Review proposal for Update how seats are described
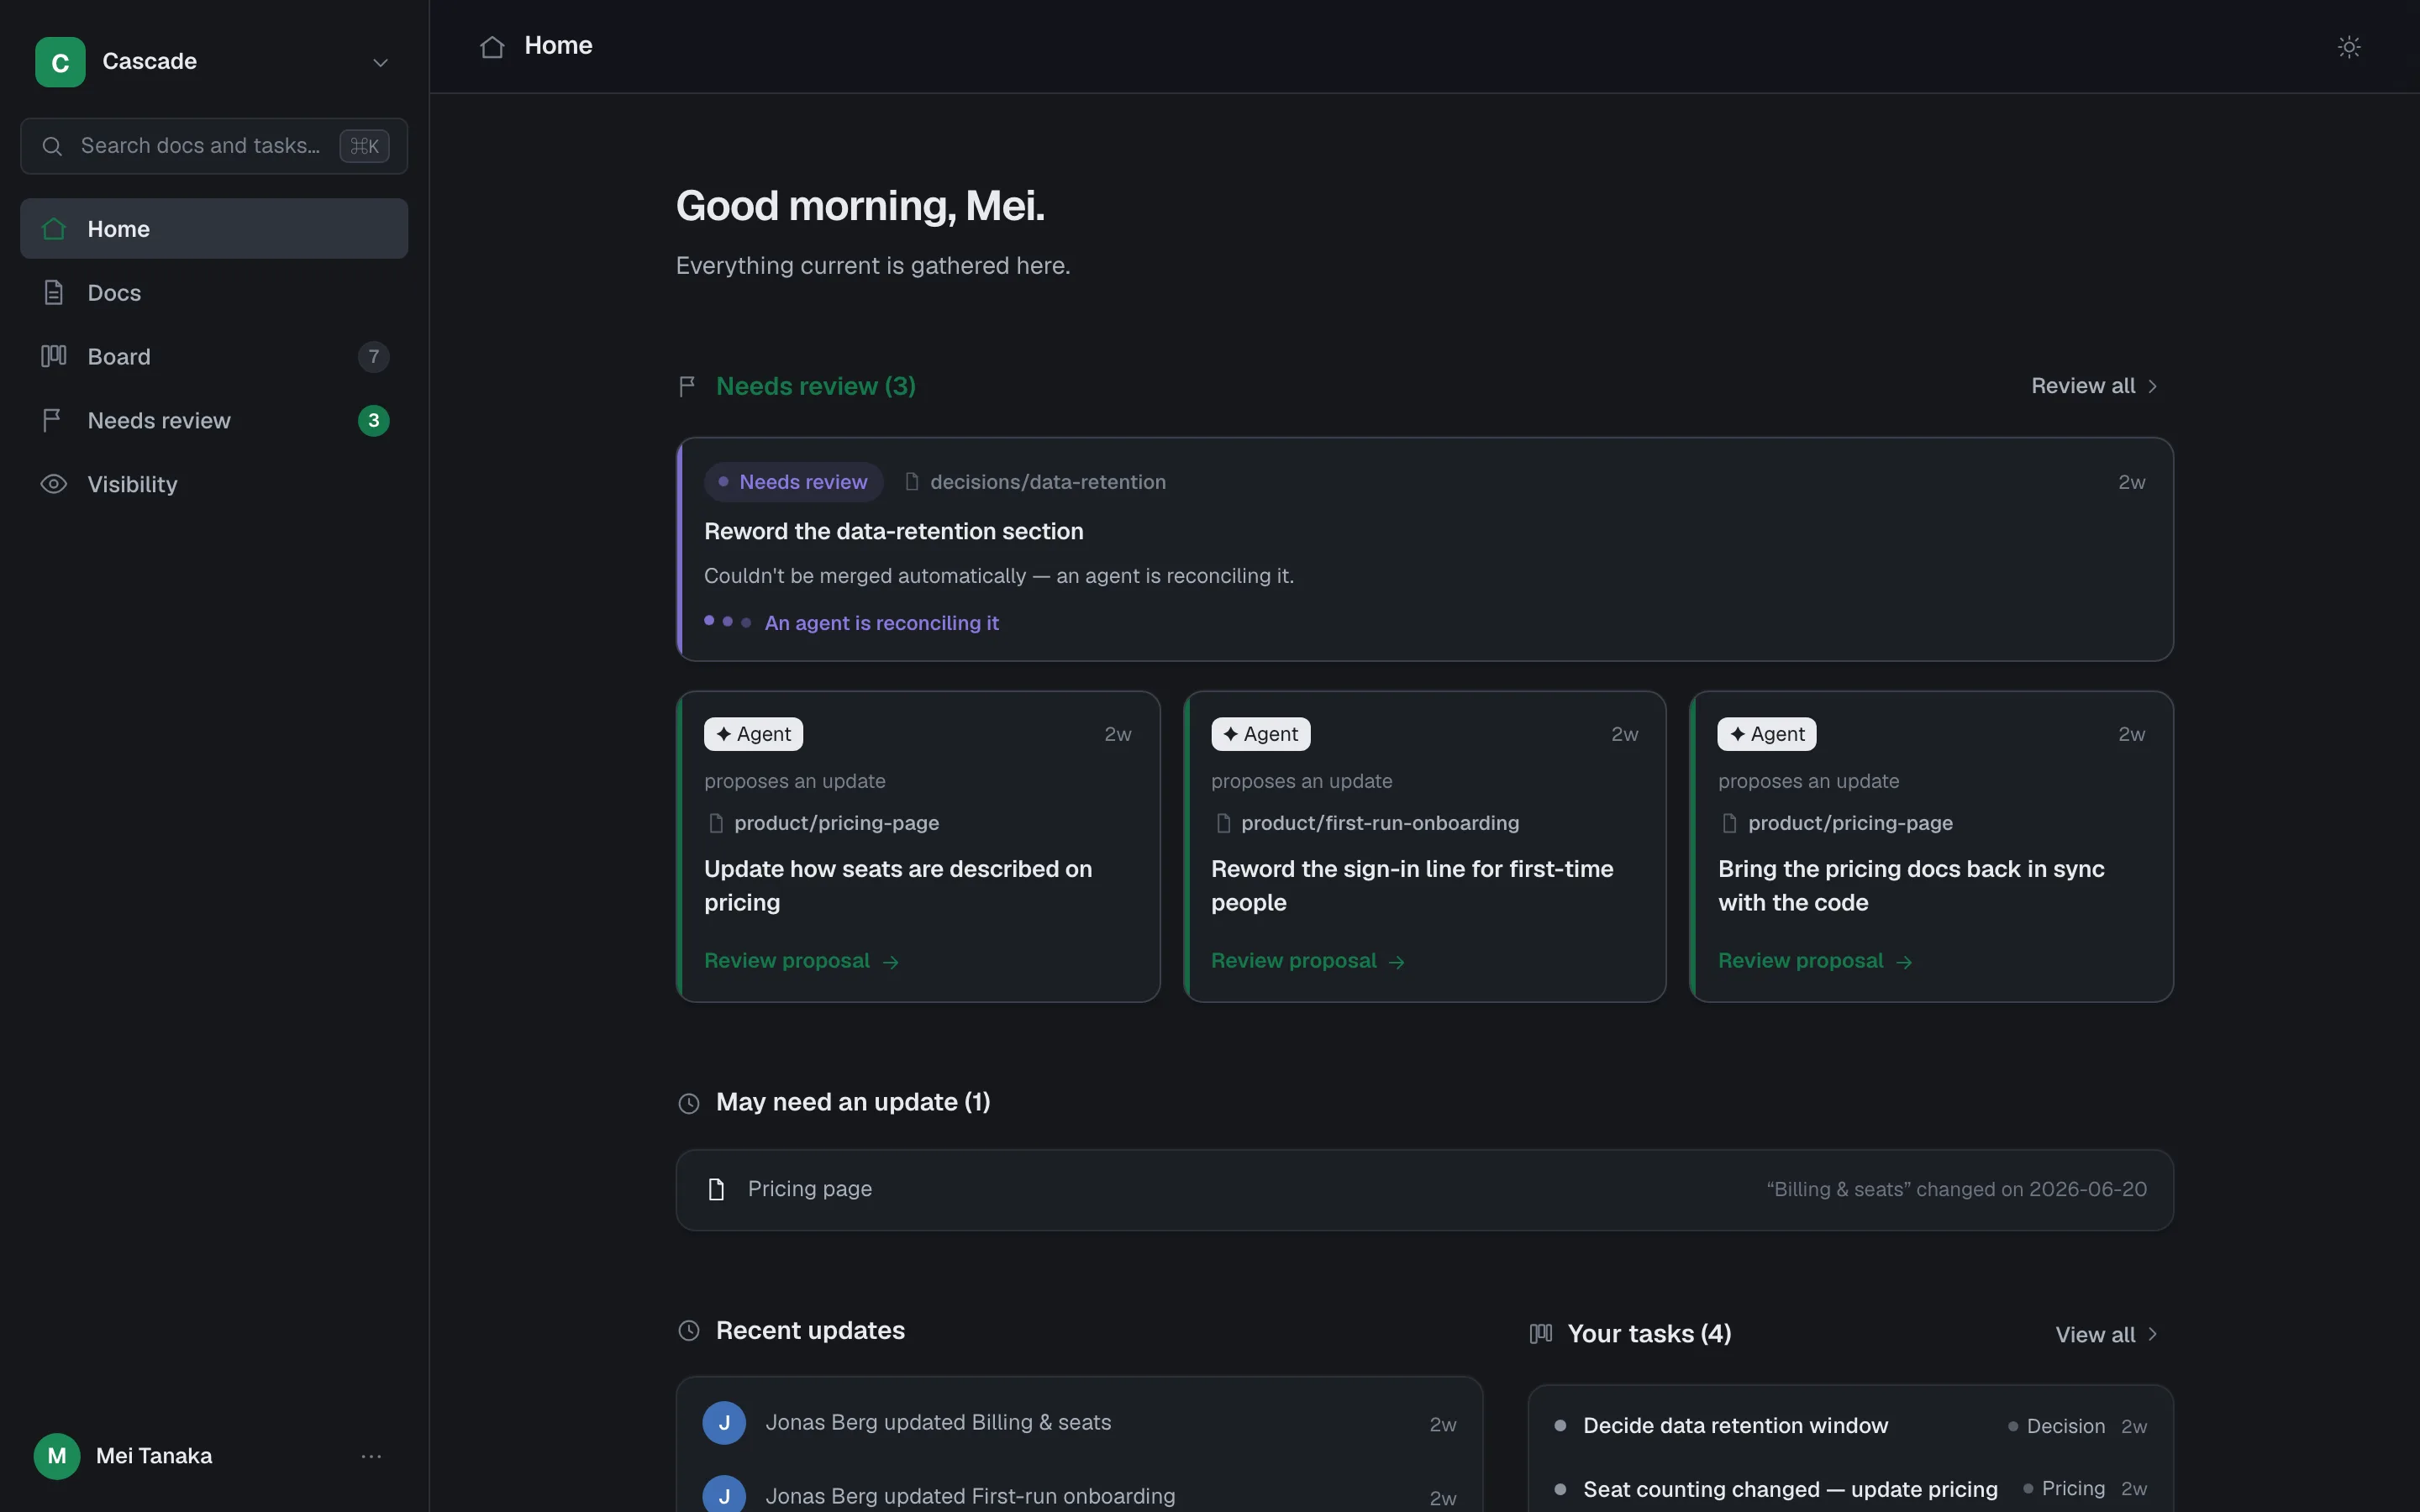This screenshot has height=1512, width=2420. tap(802, 961)
